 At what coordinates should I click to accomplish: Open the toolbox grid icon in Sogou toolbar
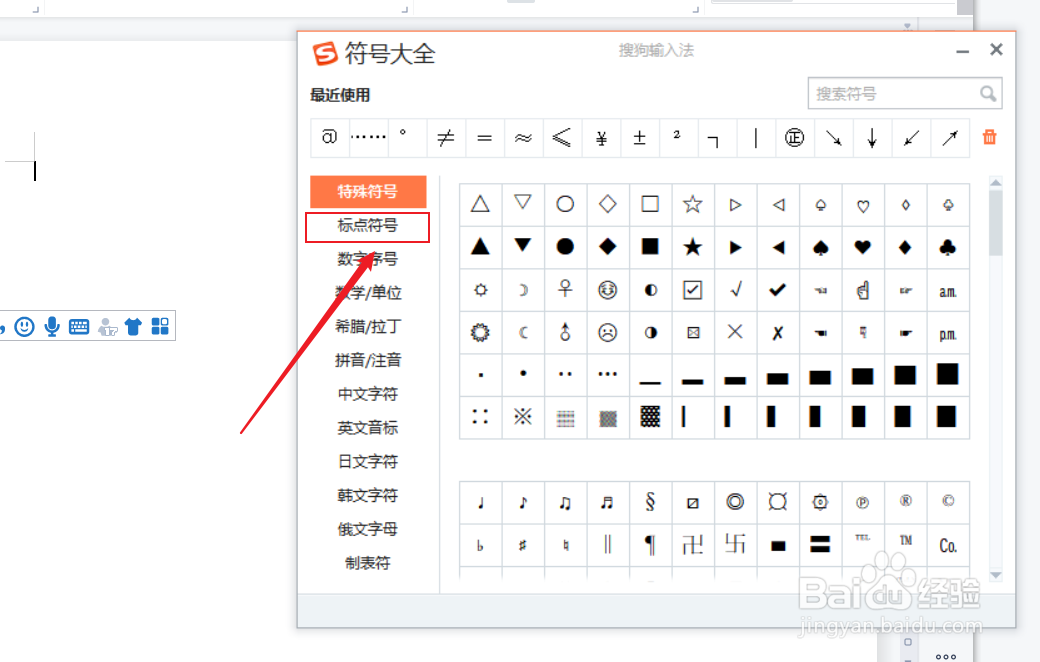point(160,326)
